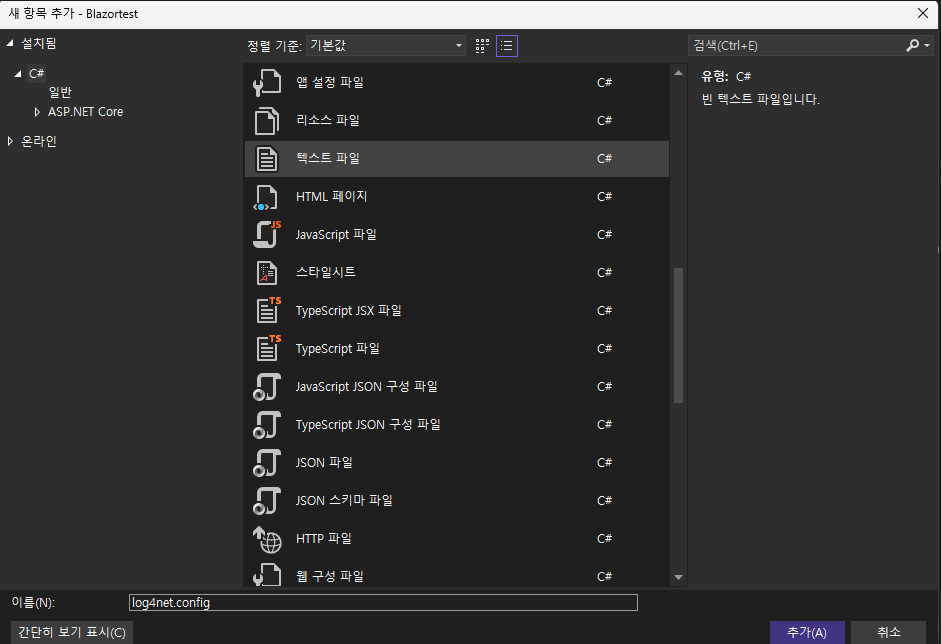Viewport: 941px width, 644px height.
Task: Select the TypeScript JSX 파일 template name
Action: coord(349,310)
